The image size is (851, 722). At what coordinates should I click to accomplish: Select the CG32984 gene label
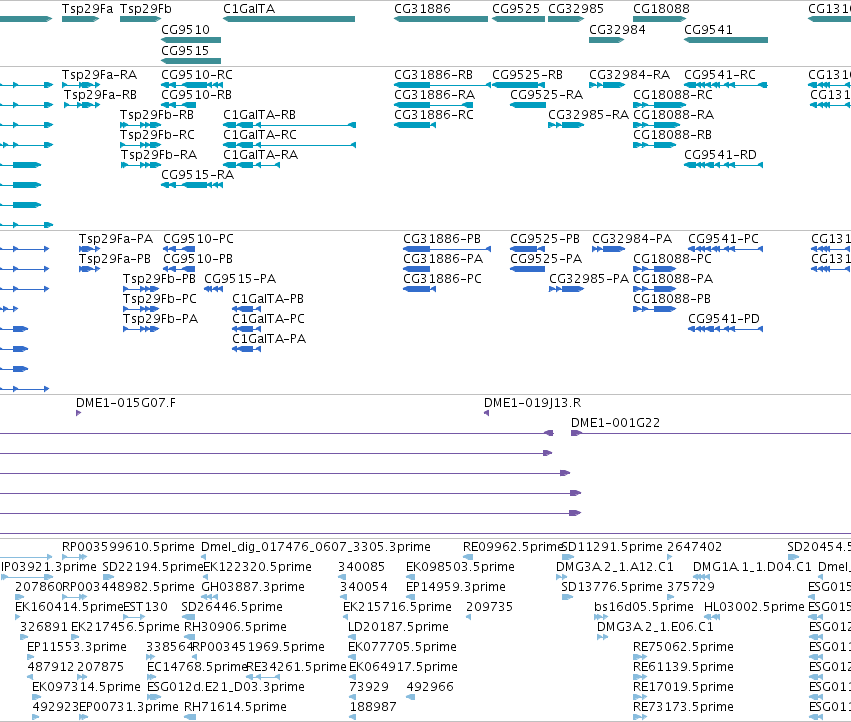pos(617,29)
